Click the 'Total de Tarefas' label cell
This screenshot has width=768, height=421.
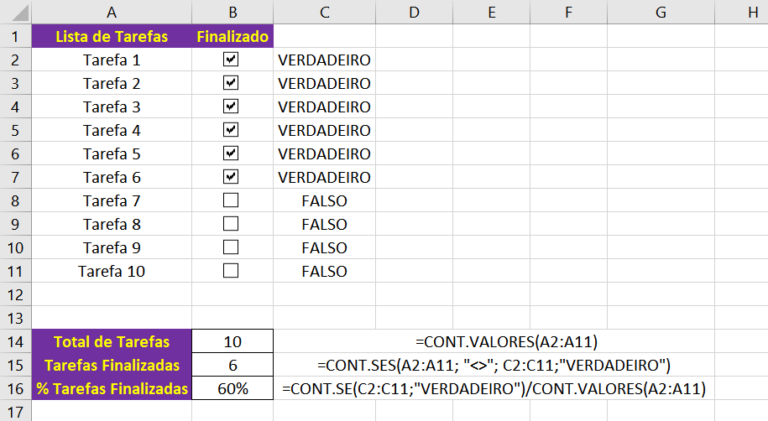click(111, 340)
